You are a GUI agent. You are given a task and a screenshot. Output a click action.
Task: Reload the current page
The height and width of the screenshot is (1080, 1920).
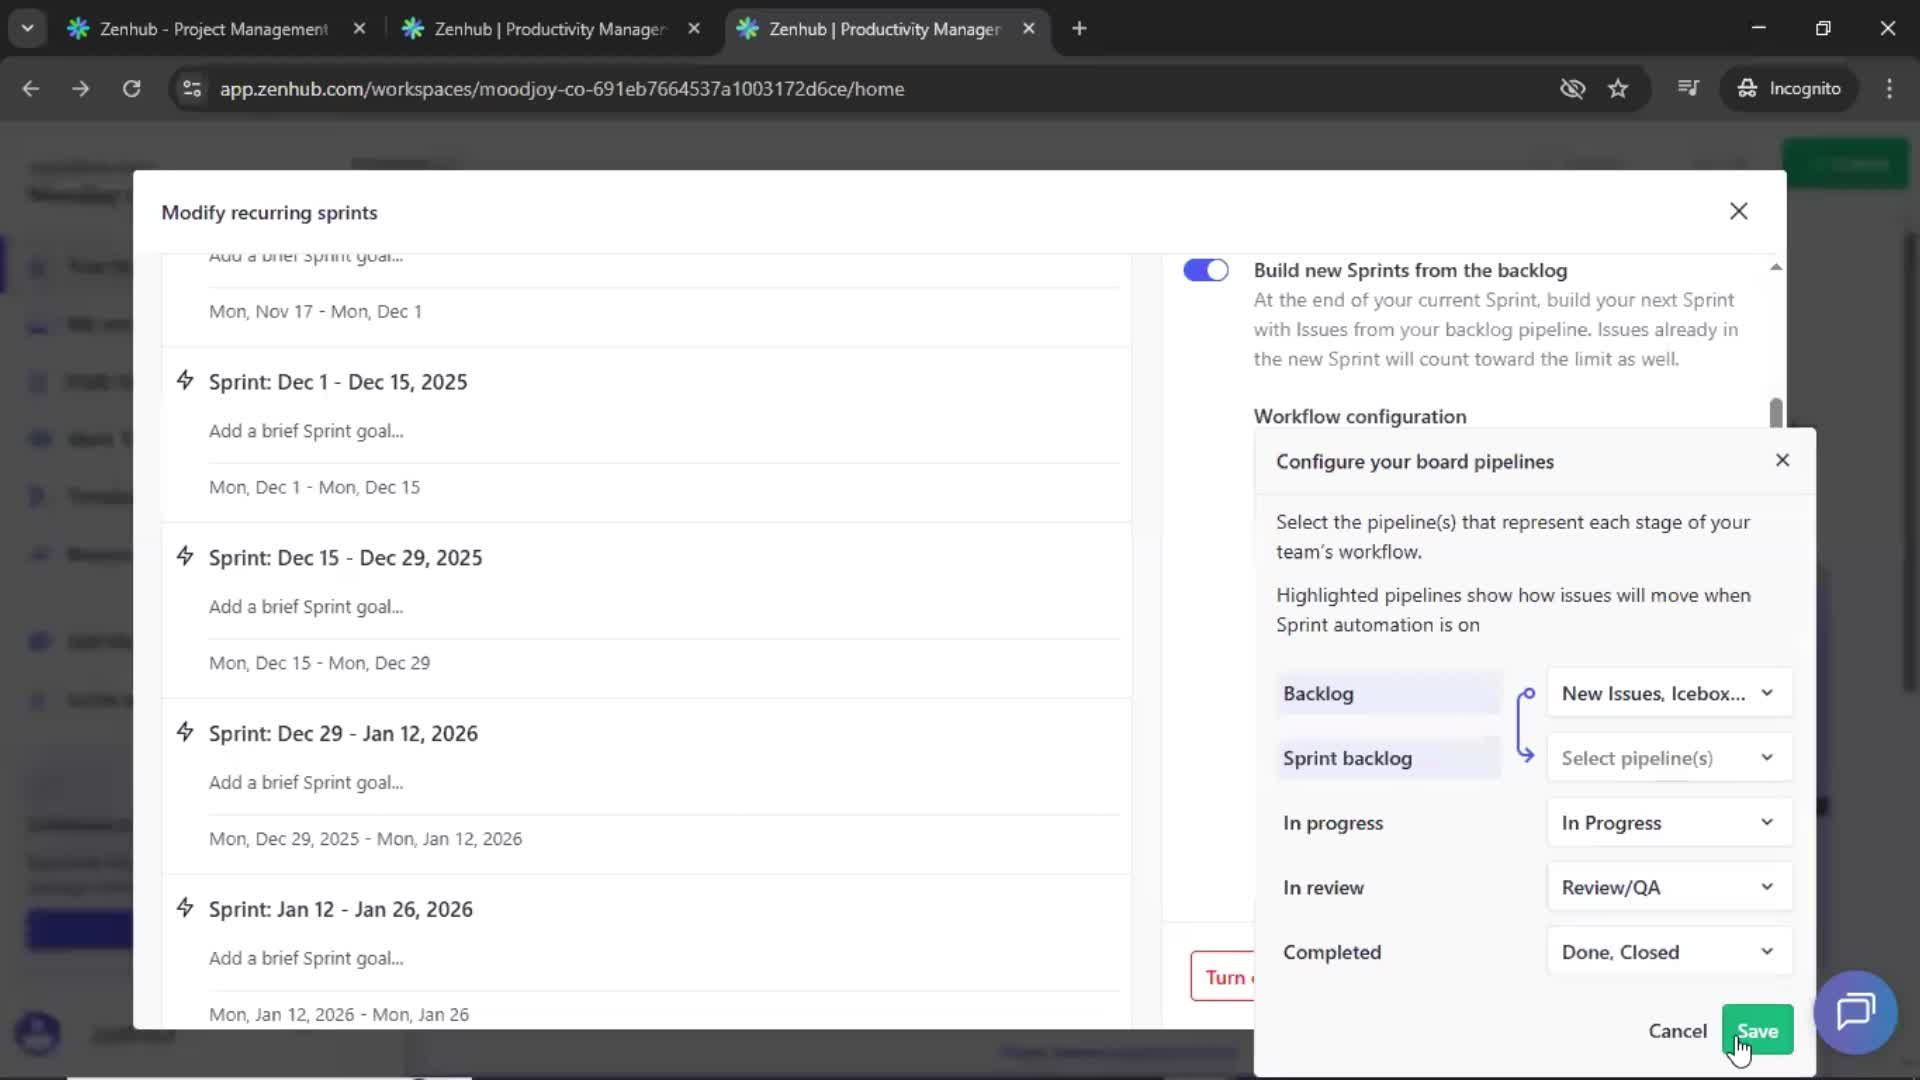point(131,89)
